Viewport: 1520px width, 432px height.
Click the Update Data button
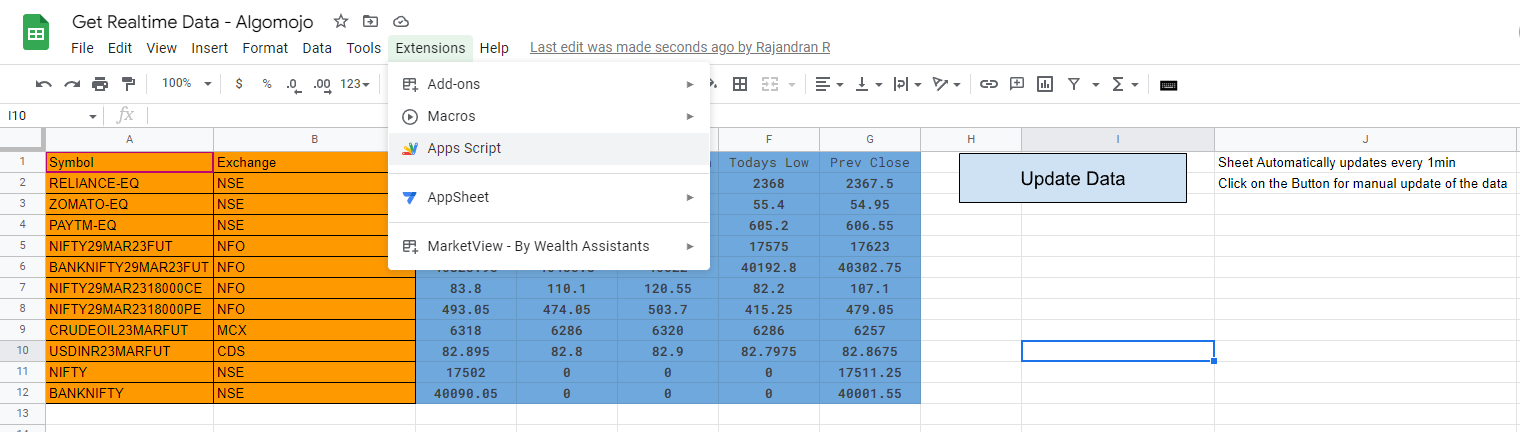[x=1073, y=178]
